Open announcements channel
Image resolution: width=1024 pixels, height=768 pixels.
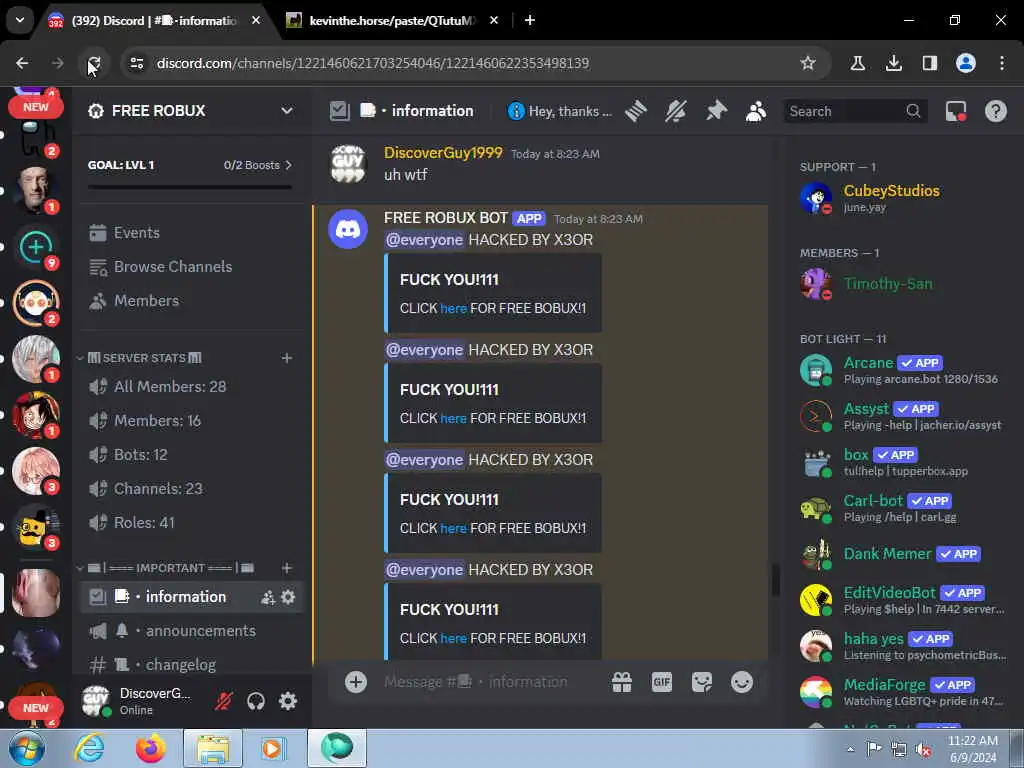pos(190,631)
